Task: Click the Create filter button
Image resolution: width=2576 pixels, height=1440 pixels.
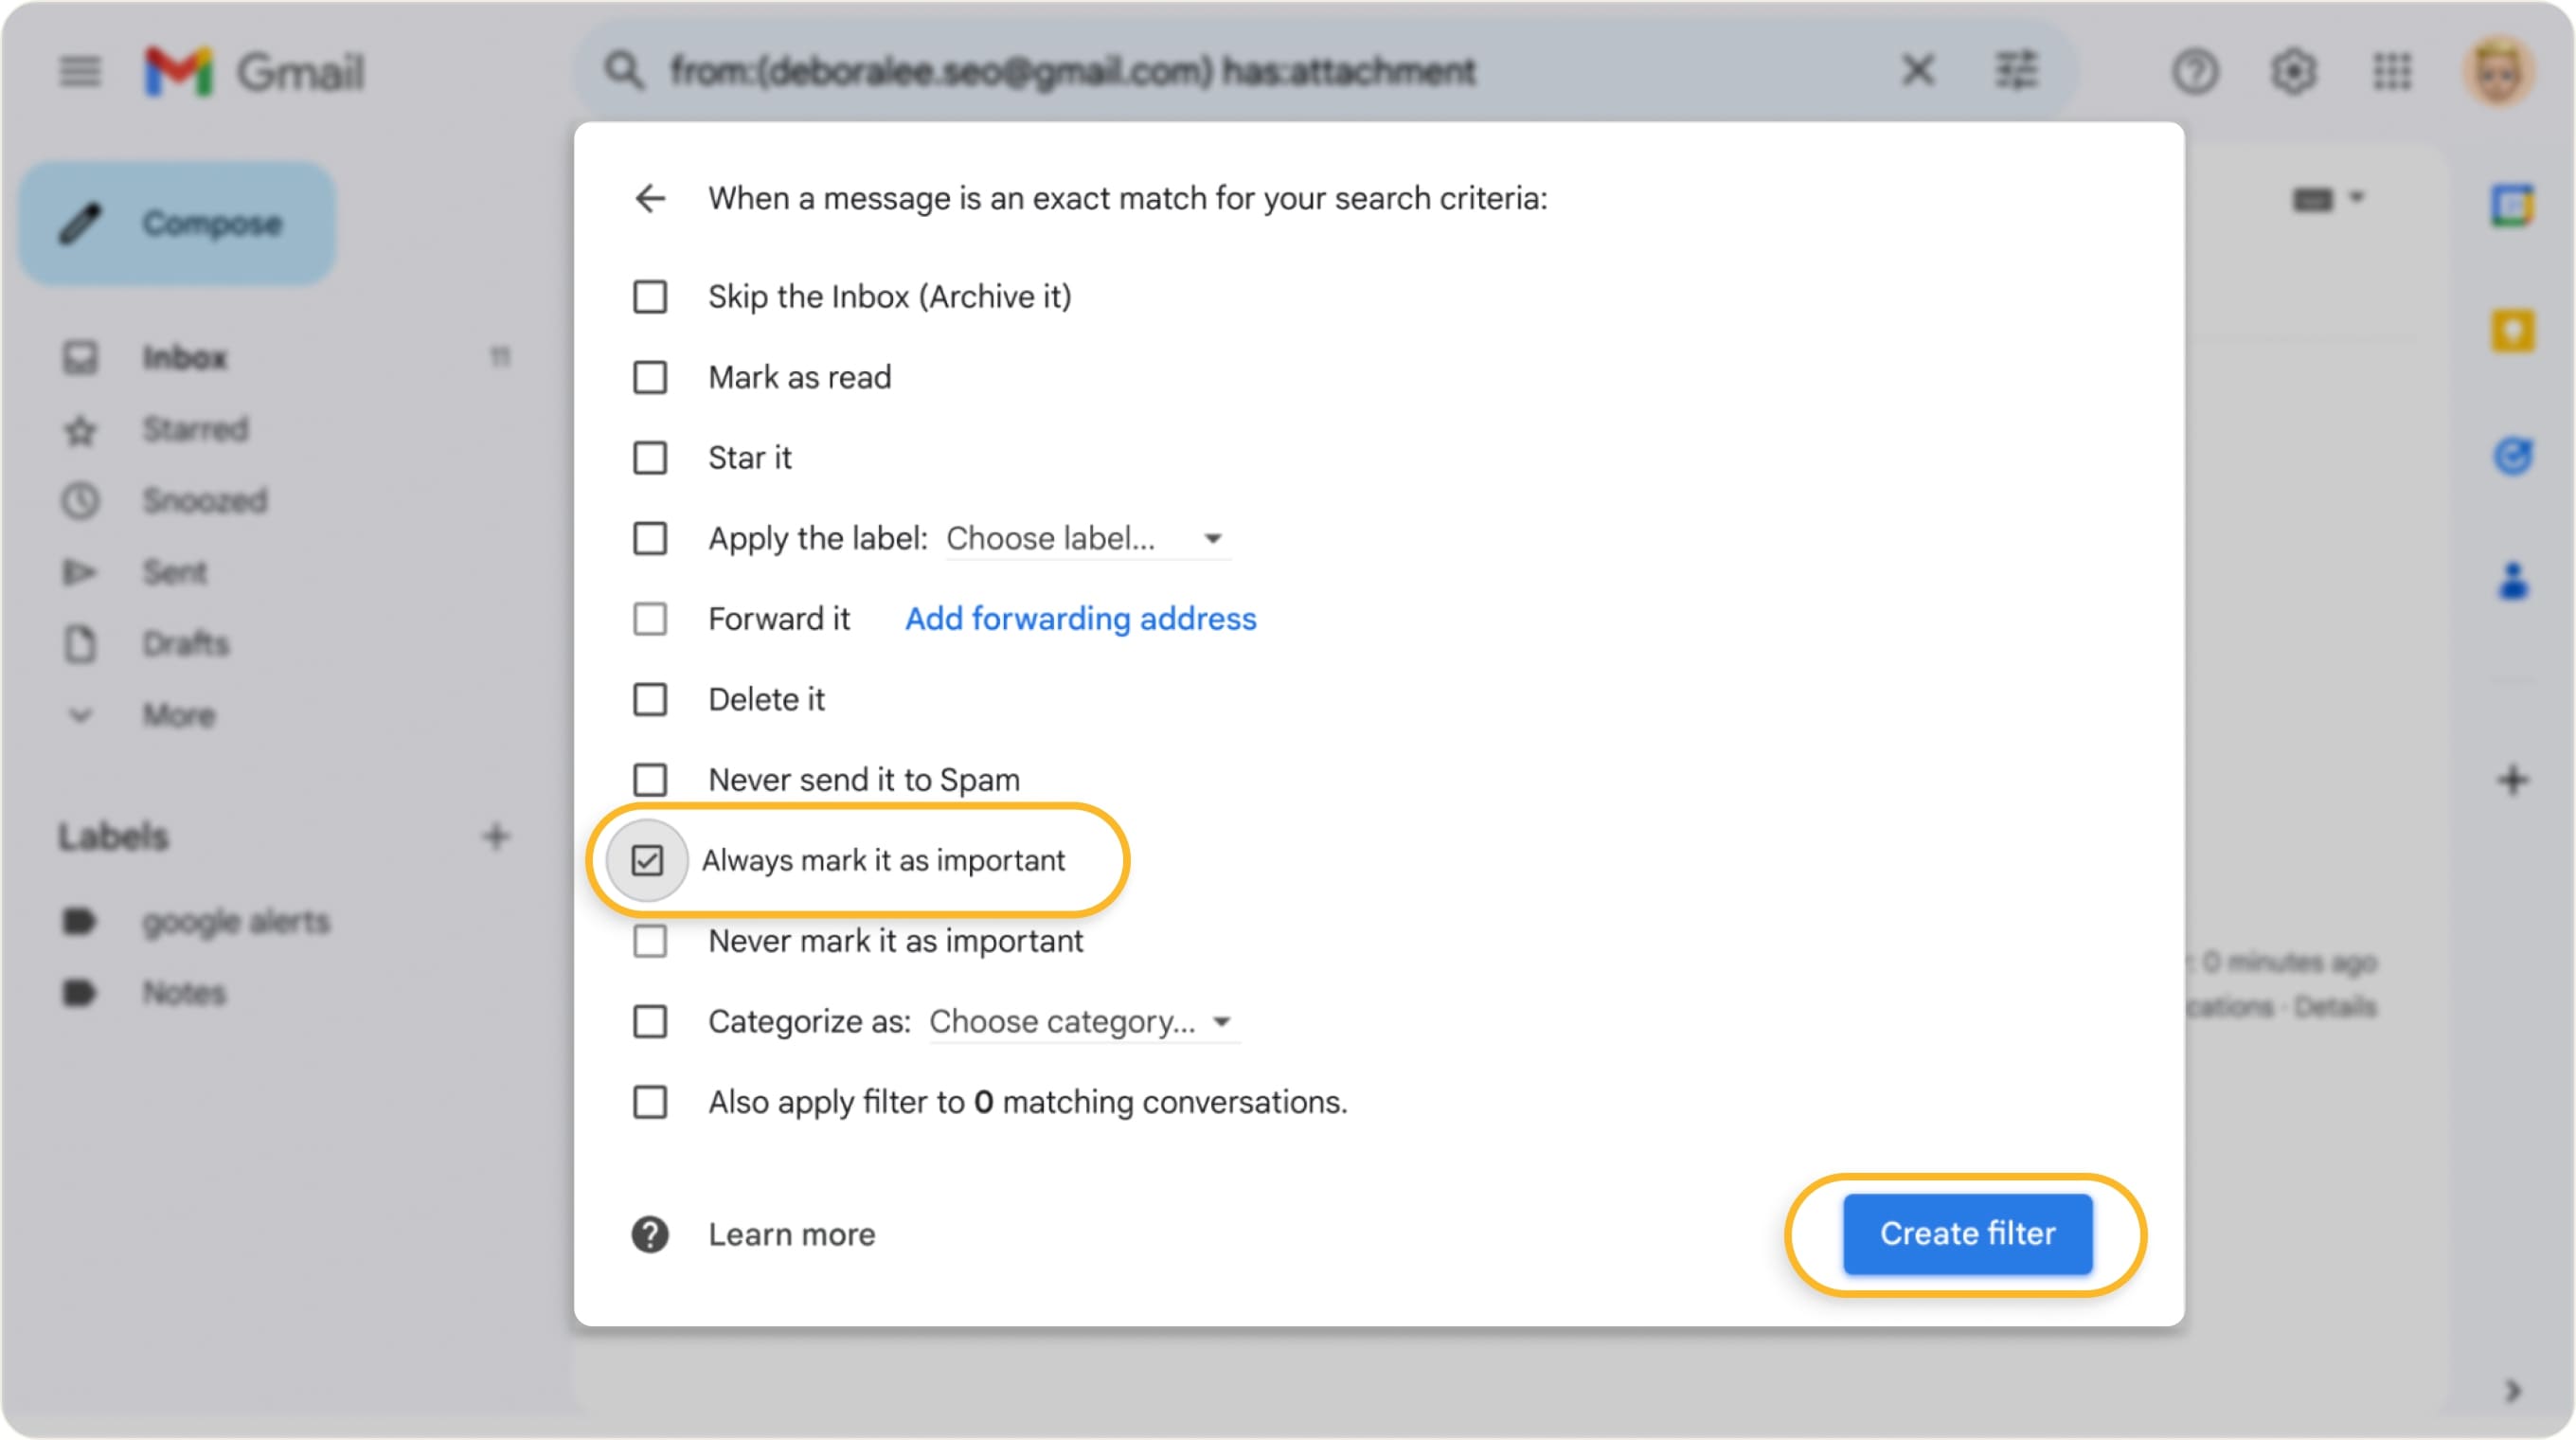Action: [x=1966, y=1234]
